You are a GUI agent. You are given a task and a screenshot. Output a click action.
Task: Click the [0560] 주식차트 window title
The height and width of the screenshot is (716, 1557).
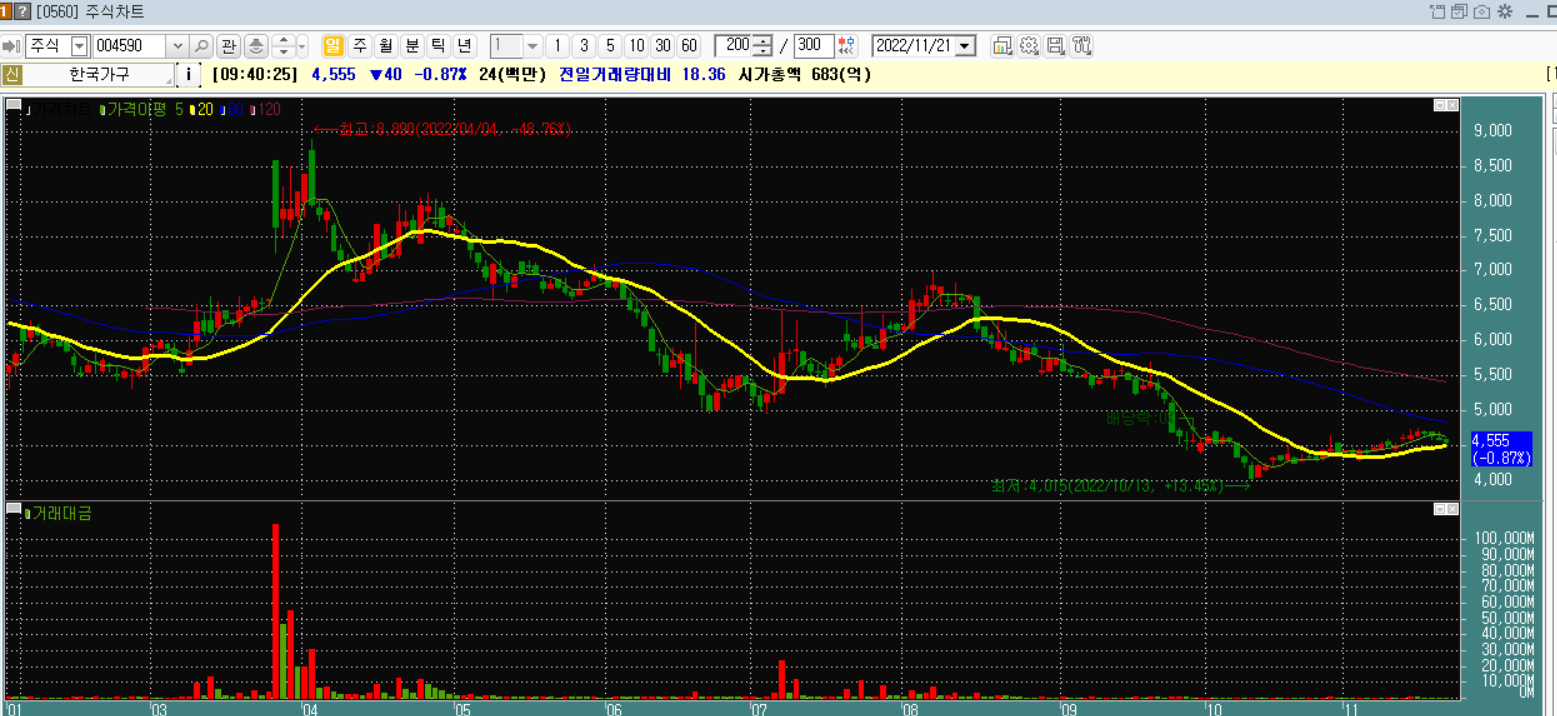(89, 12)
